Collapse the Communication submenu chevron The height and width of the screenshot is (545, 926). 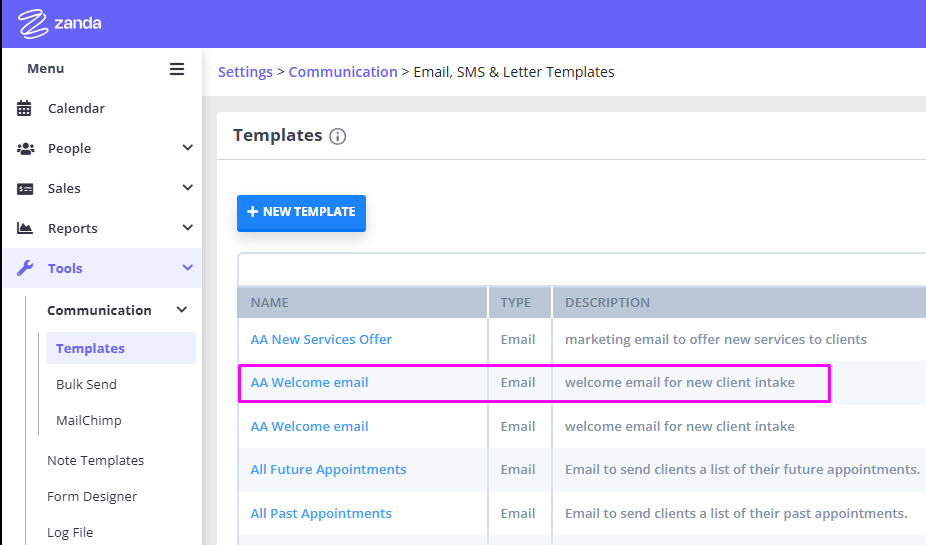[182, 309]
